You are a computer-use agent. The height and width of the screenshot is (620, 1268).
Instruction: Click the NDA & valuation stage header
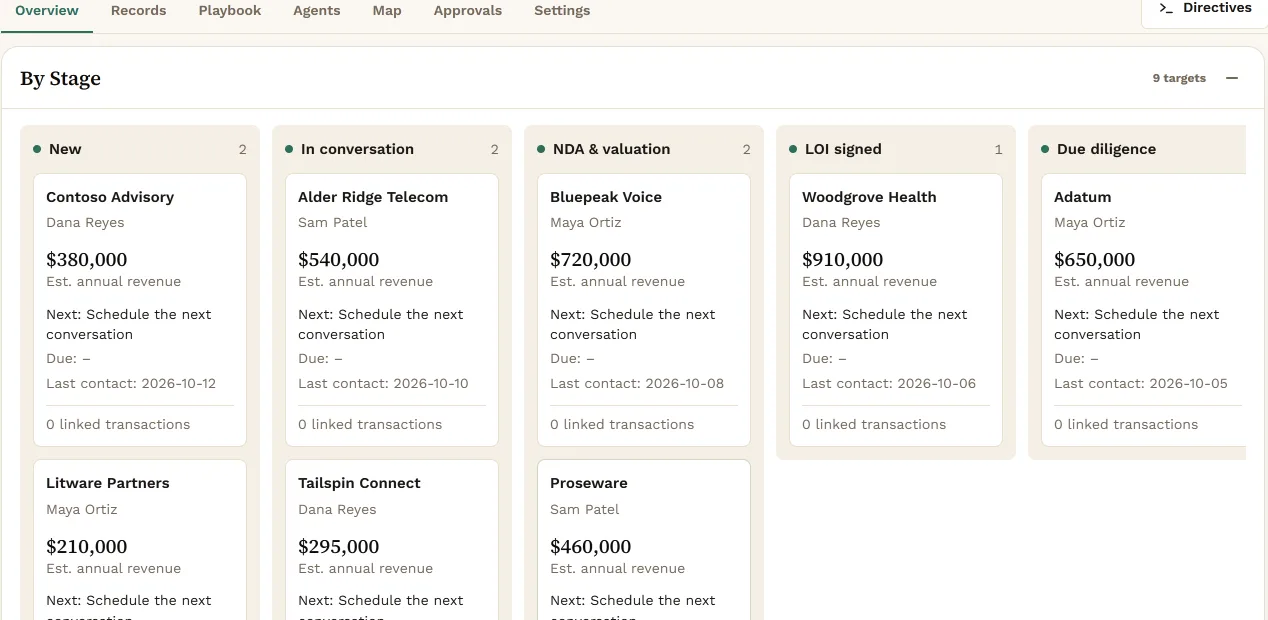coord(644,149)
